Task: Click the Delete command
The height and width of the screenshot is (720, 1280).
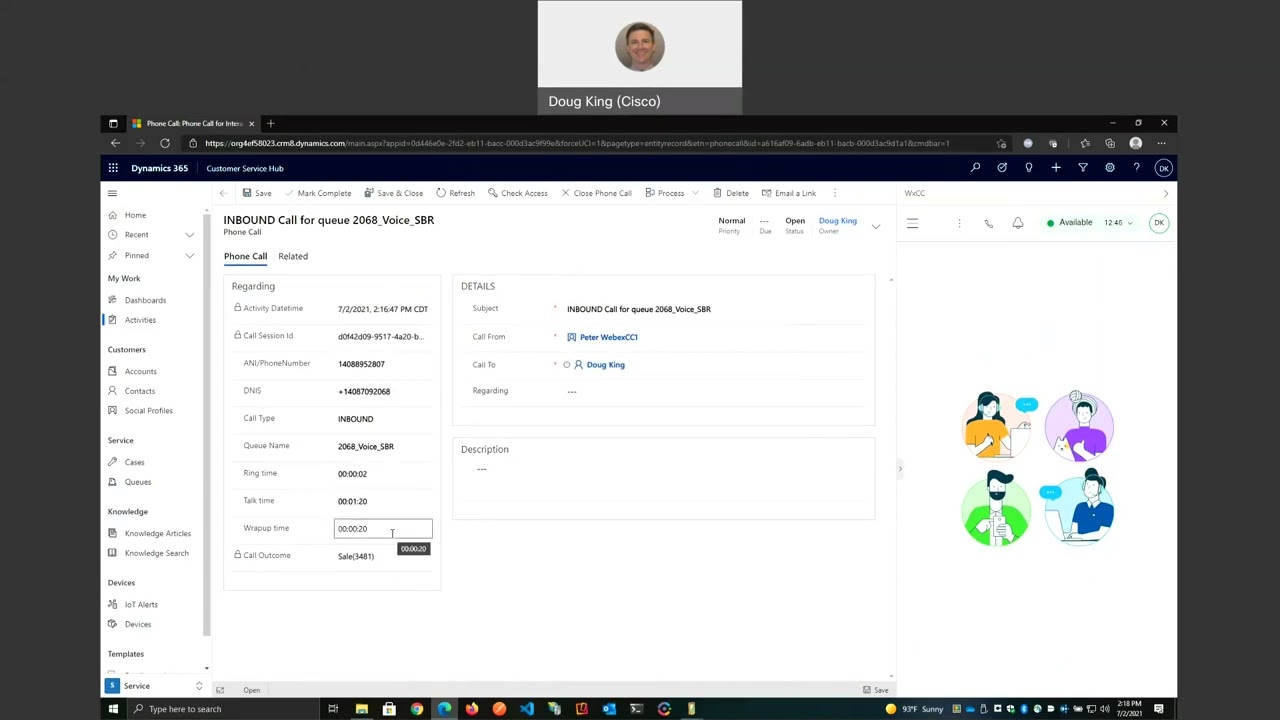Action: pos(730,193)
